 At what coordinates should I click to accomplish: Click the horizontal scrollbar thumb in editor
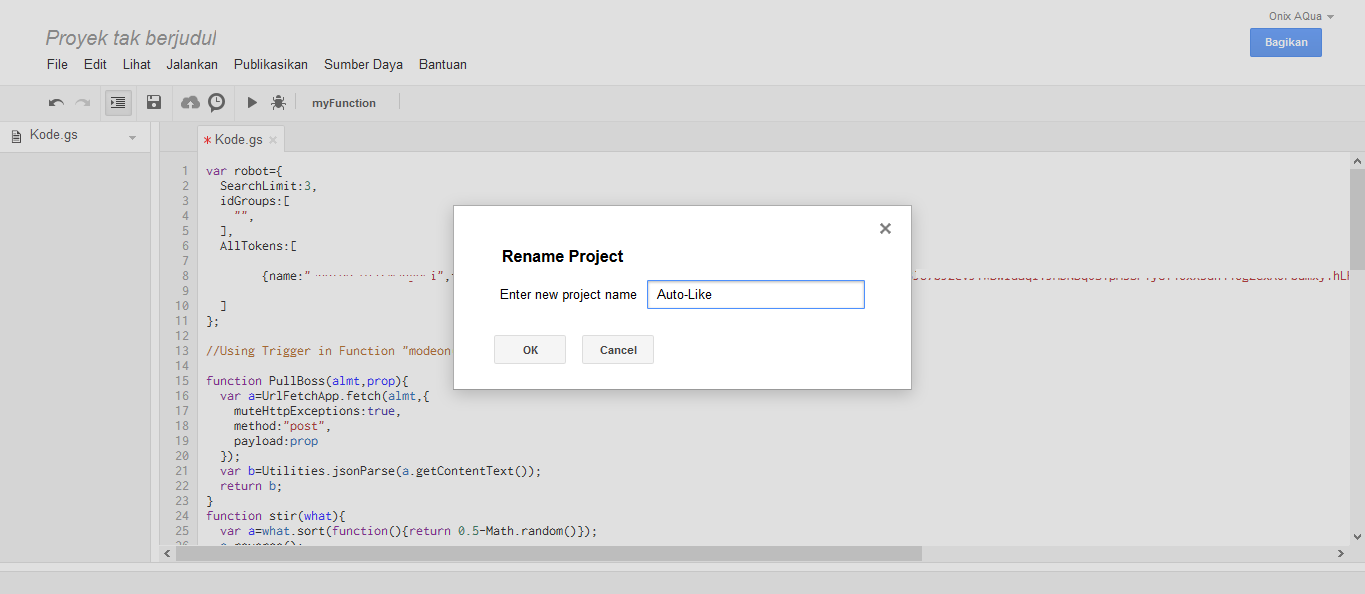click(x=548, y=553)
